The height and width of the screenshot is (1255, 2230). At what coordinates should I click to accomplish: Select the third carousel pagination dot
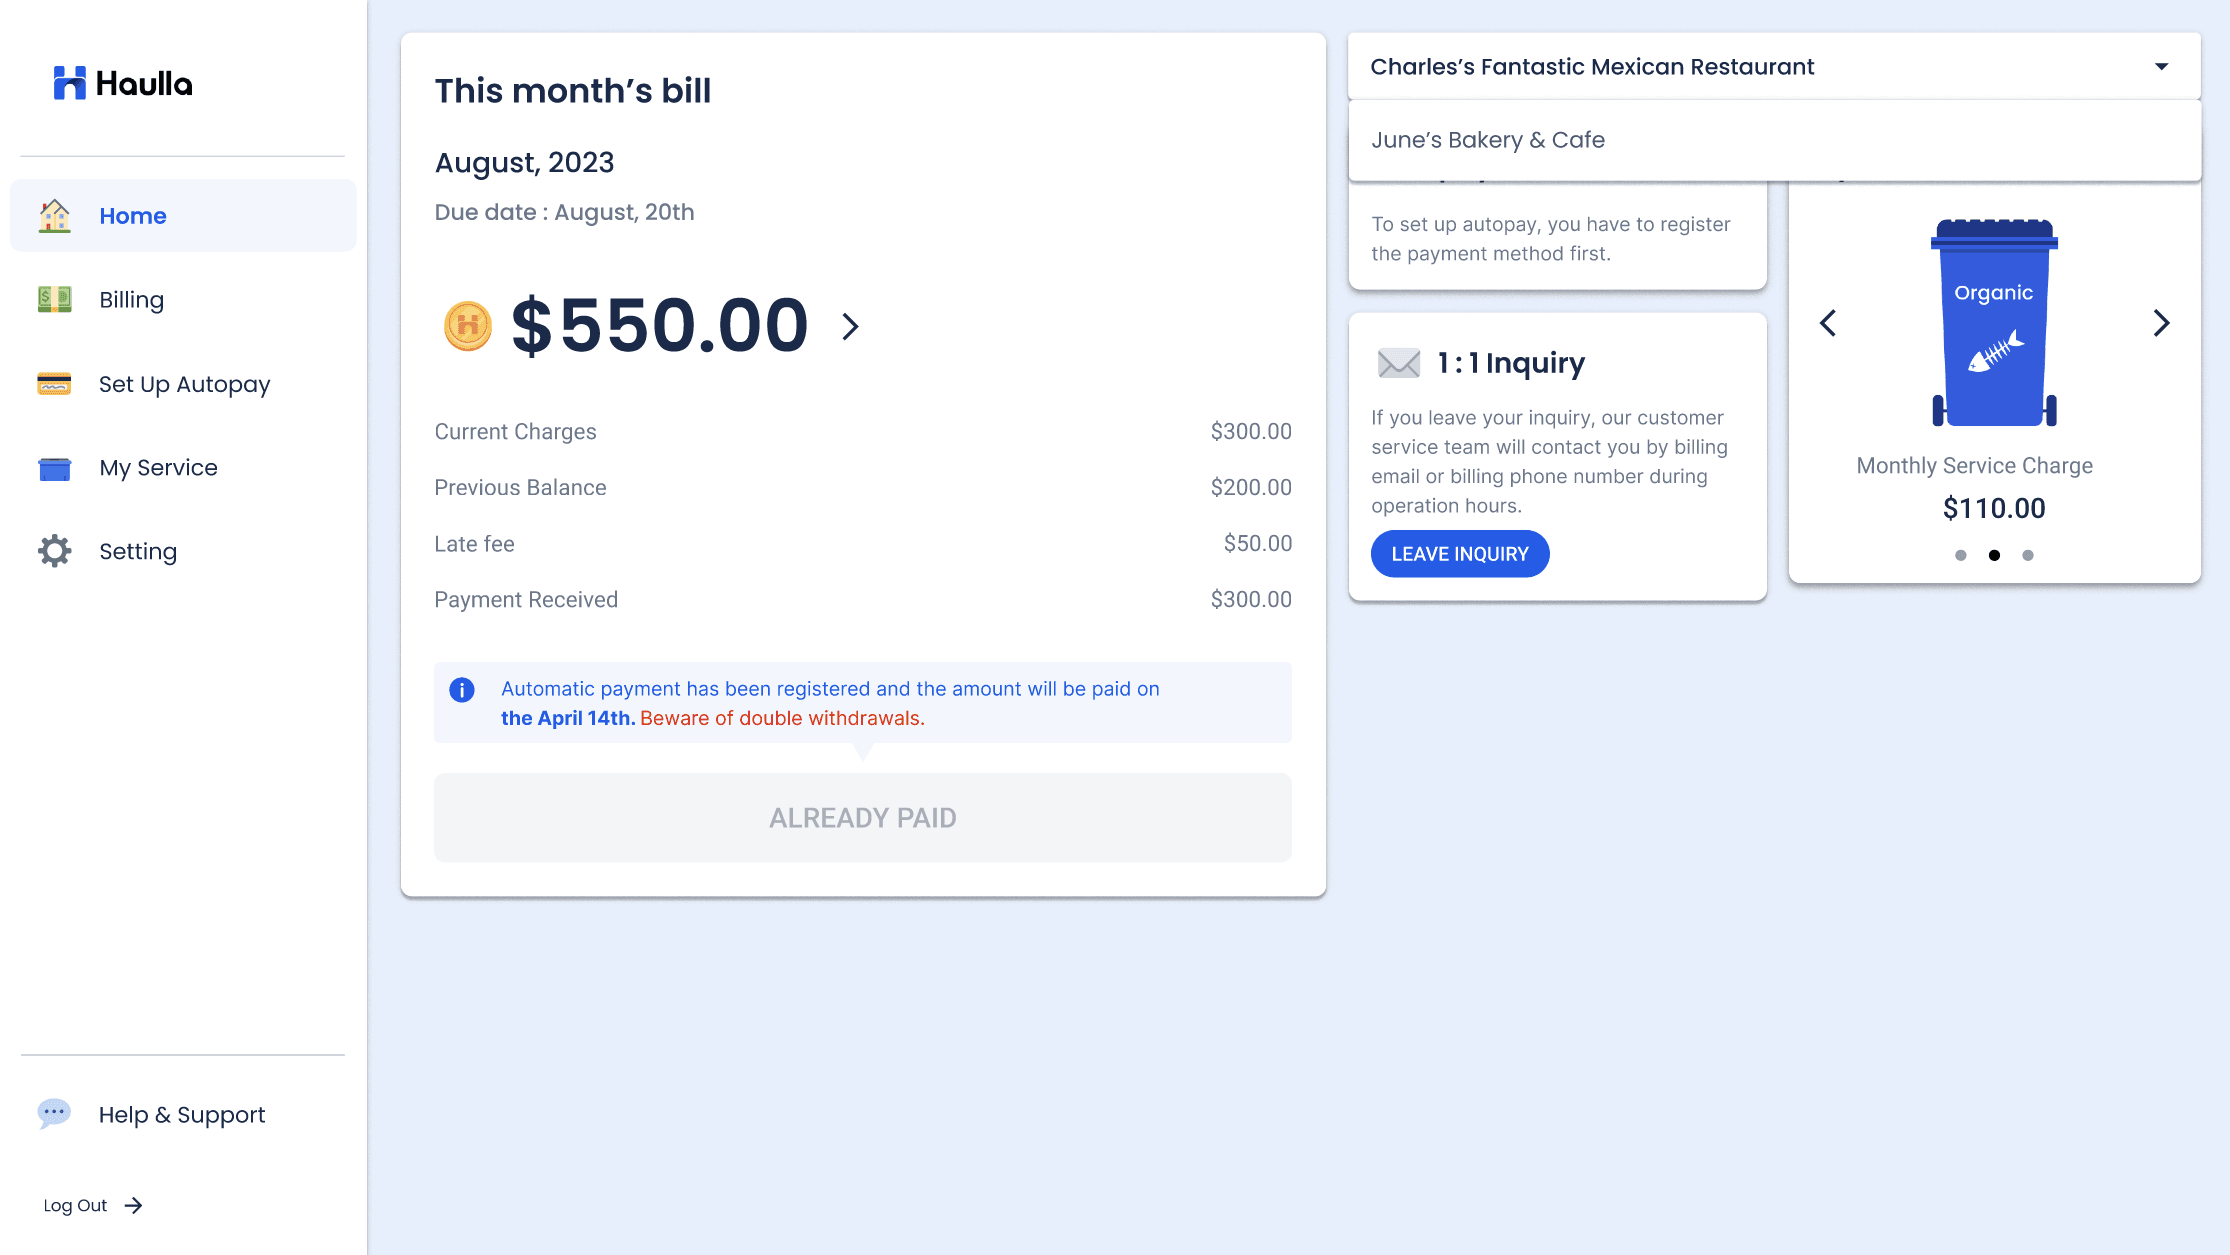coord(2028,555)
